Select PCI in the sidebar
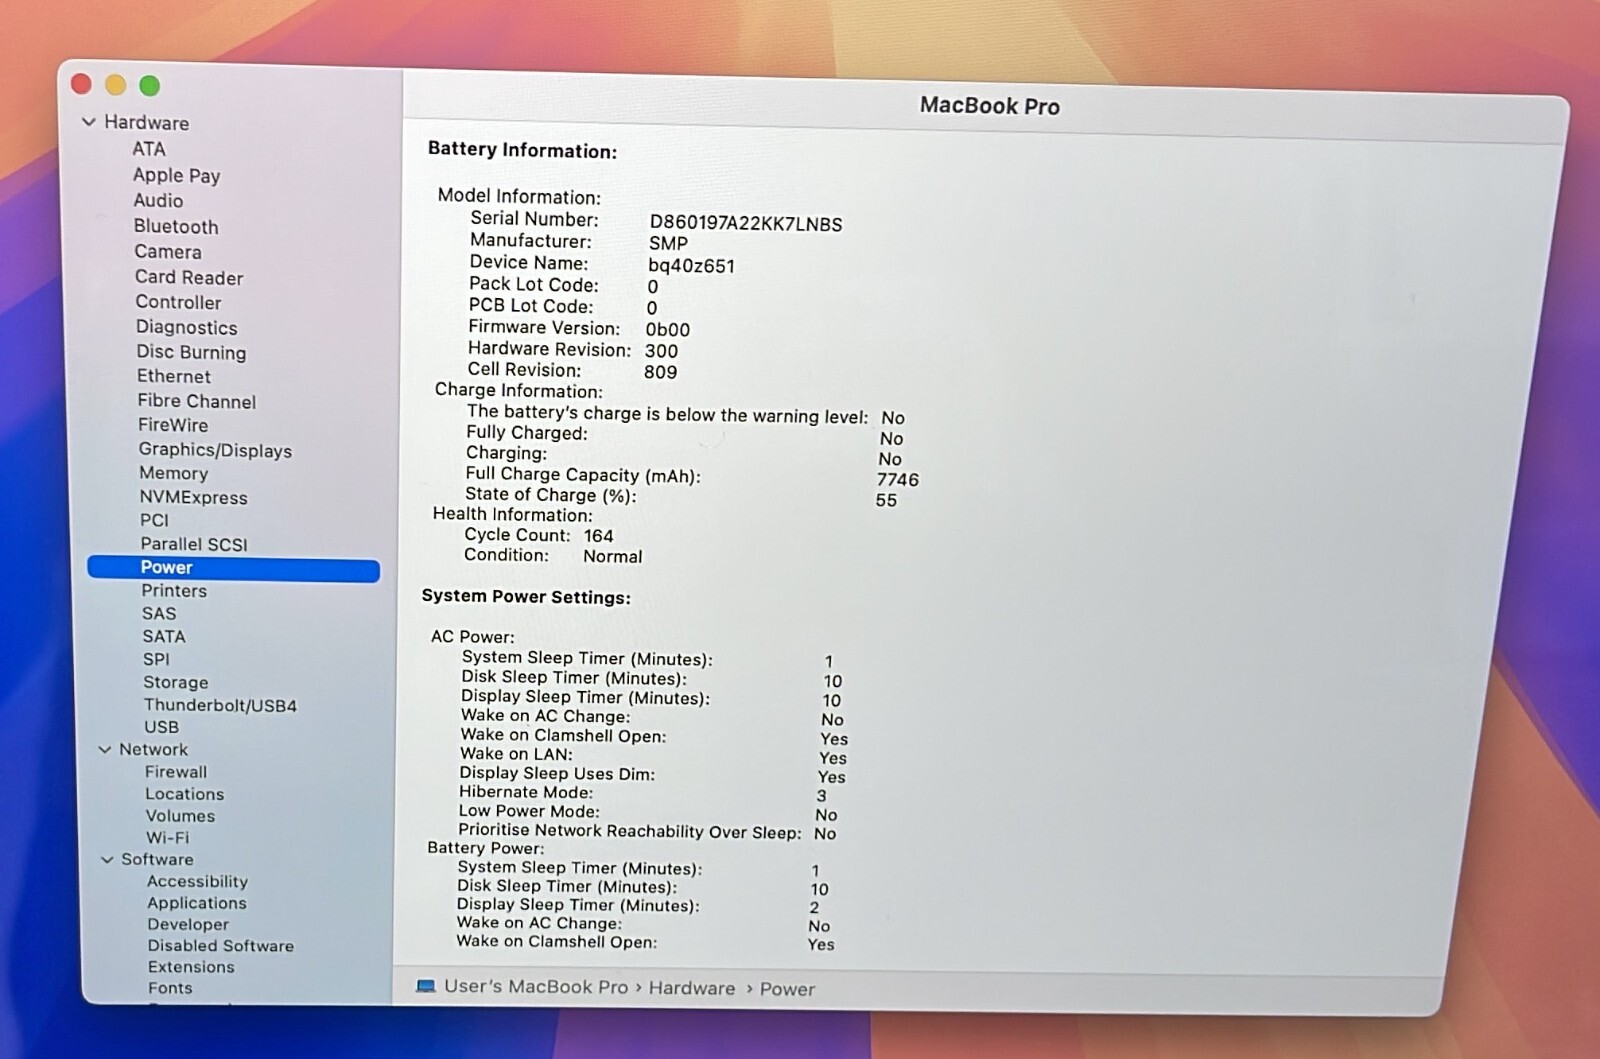 click(154, 520)
